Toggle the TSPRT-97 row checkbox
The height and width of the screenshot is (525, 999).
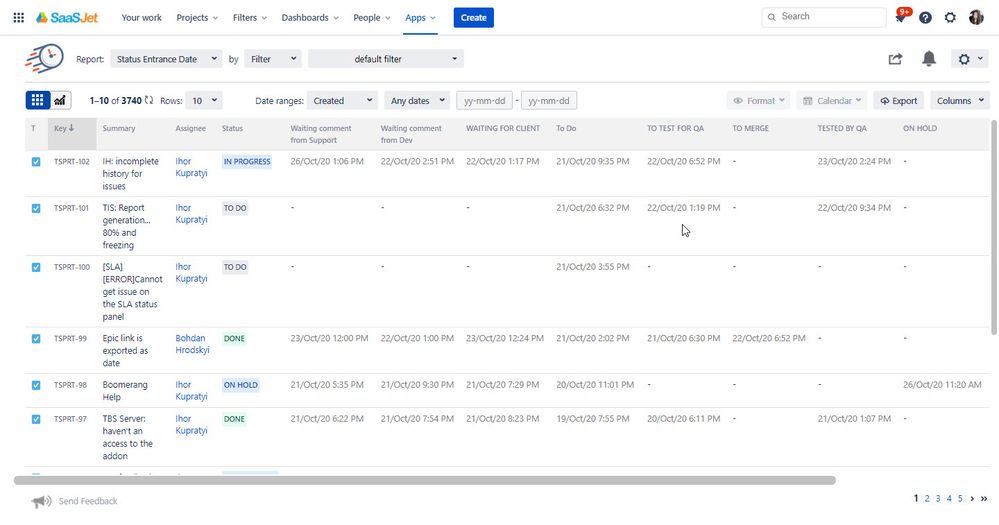(x=36, y=419)
